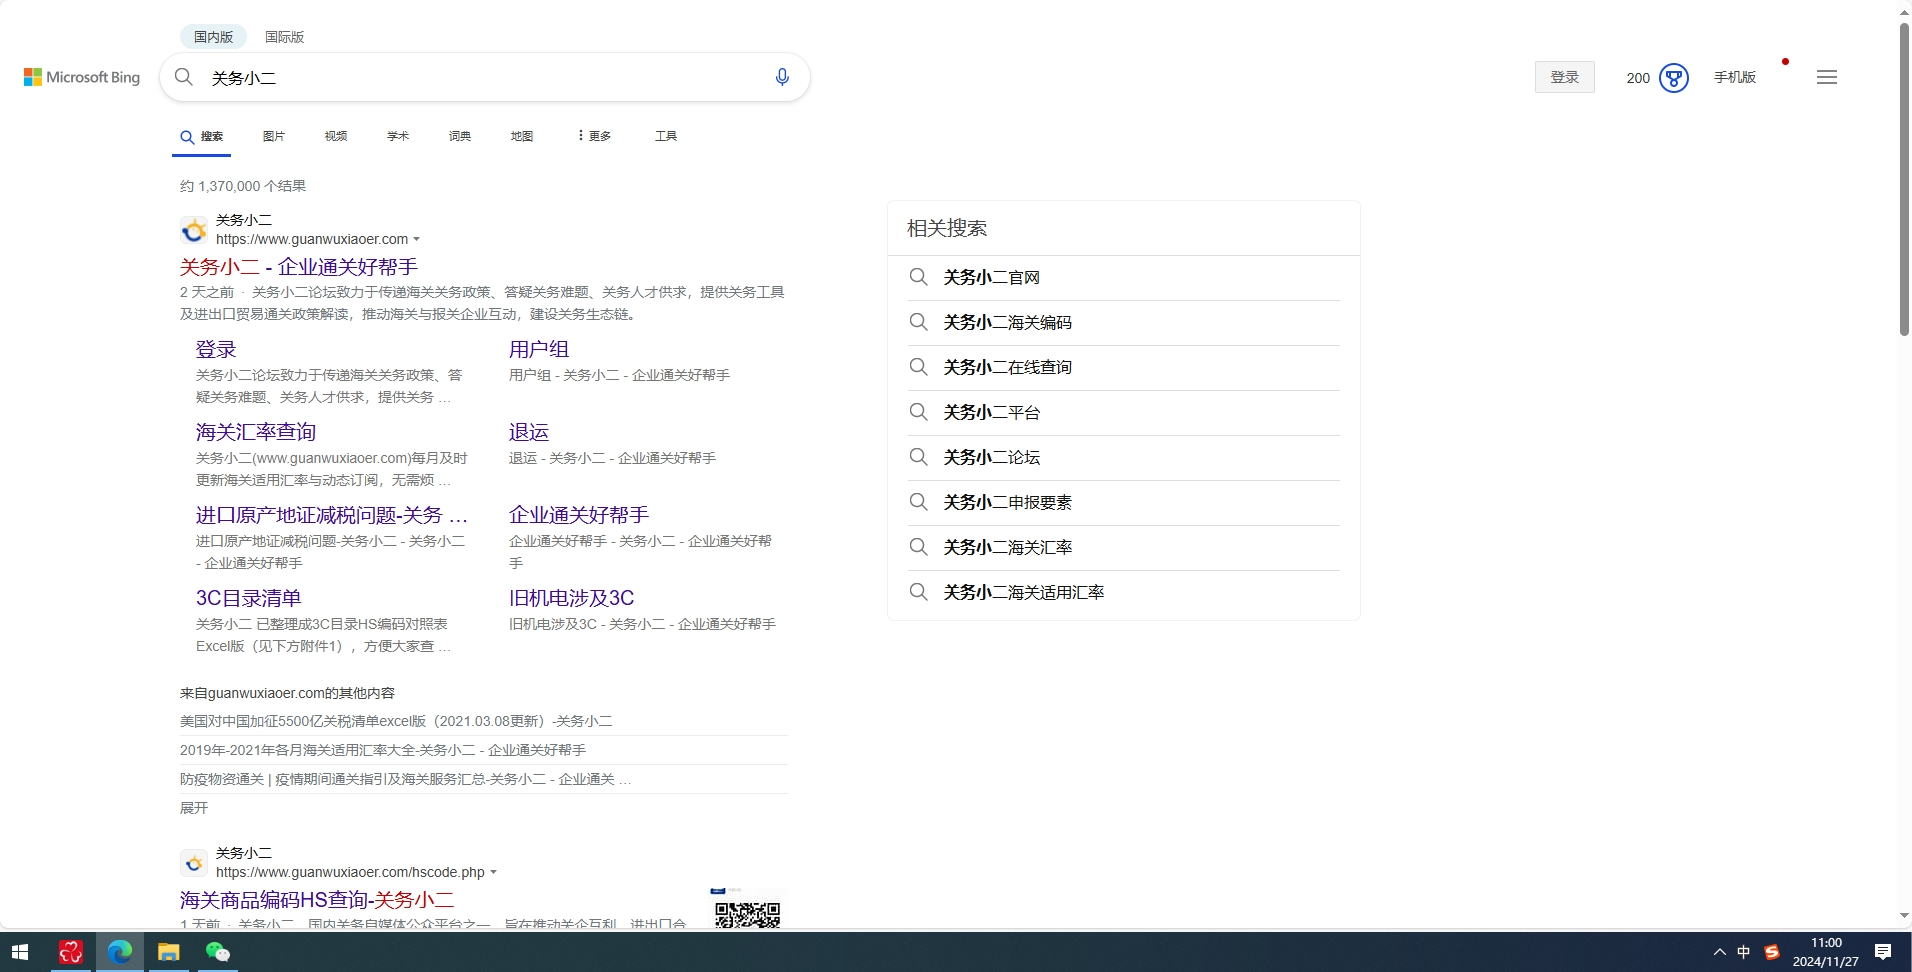The height and width of the screenshot is (972, 1912).
Task: Open the 手机版 link
Action: (1735, 77)
